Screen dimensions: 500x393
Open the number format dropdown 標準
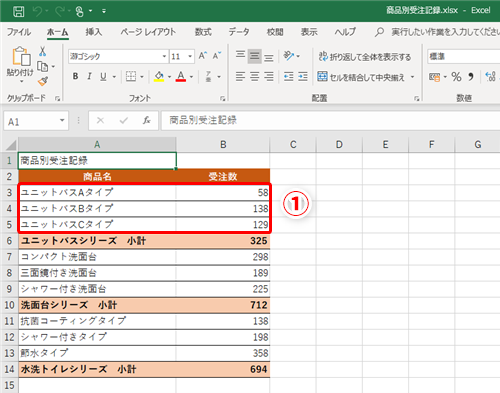464,57
